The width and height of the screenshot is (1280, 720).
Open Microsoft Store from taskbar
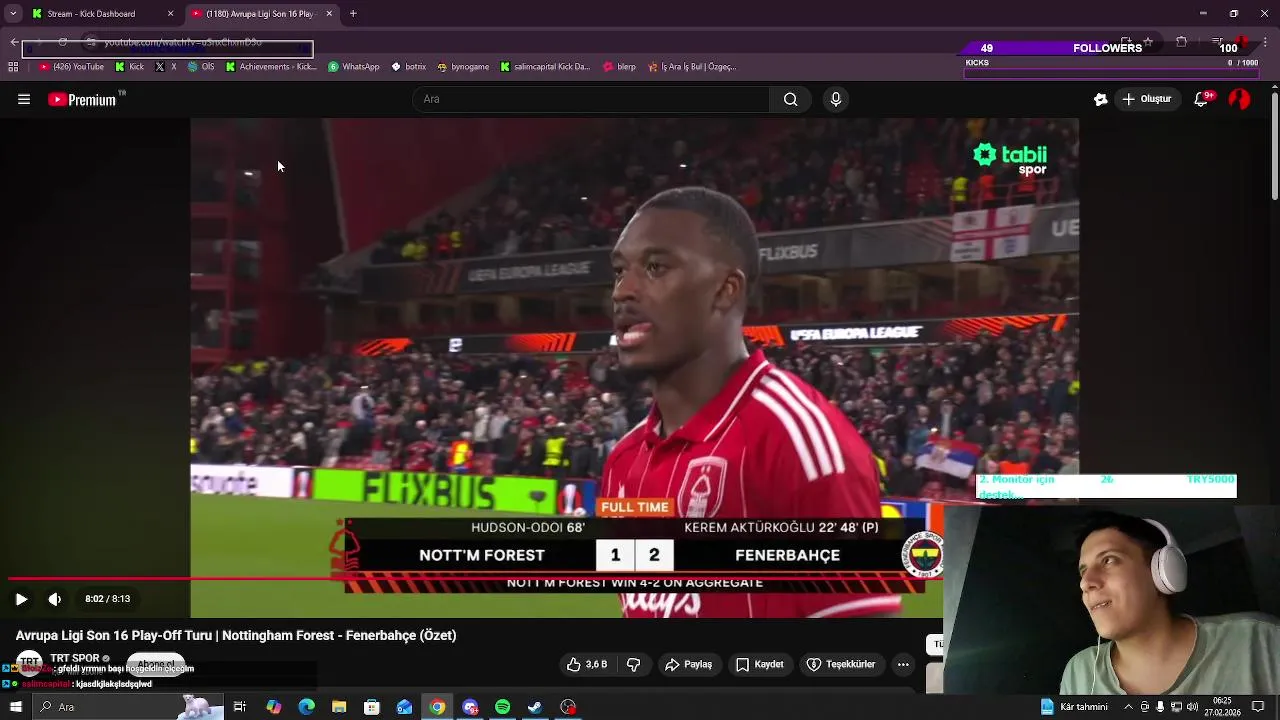[372, 707]
